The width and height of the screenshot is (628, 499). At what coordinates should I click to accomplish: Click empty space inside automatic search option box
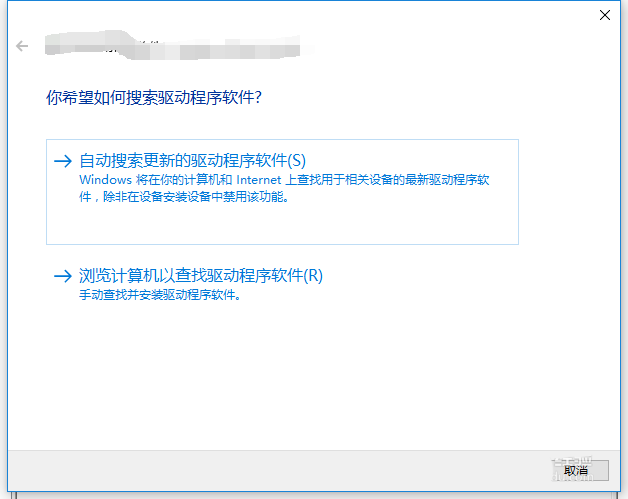(282, 224)
